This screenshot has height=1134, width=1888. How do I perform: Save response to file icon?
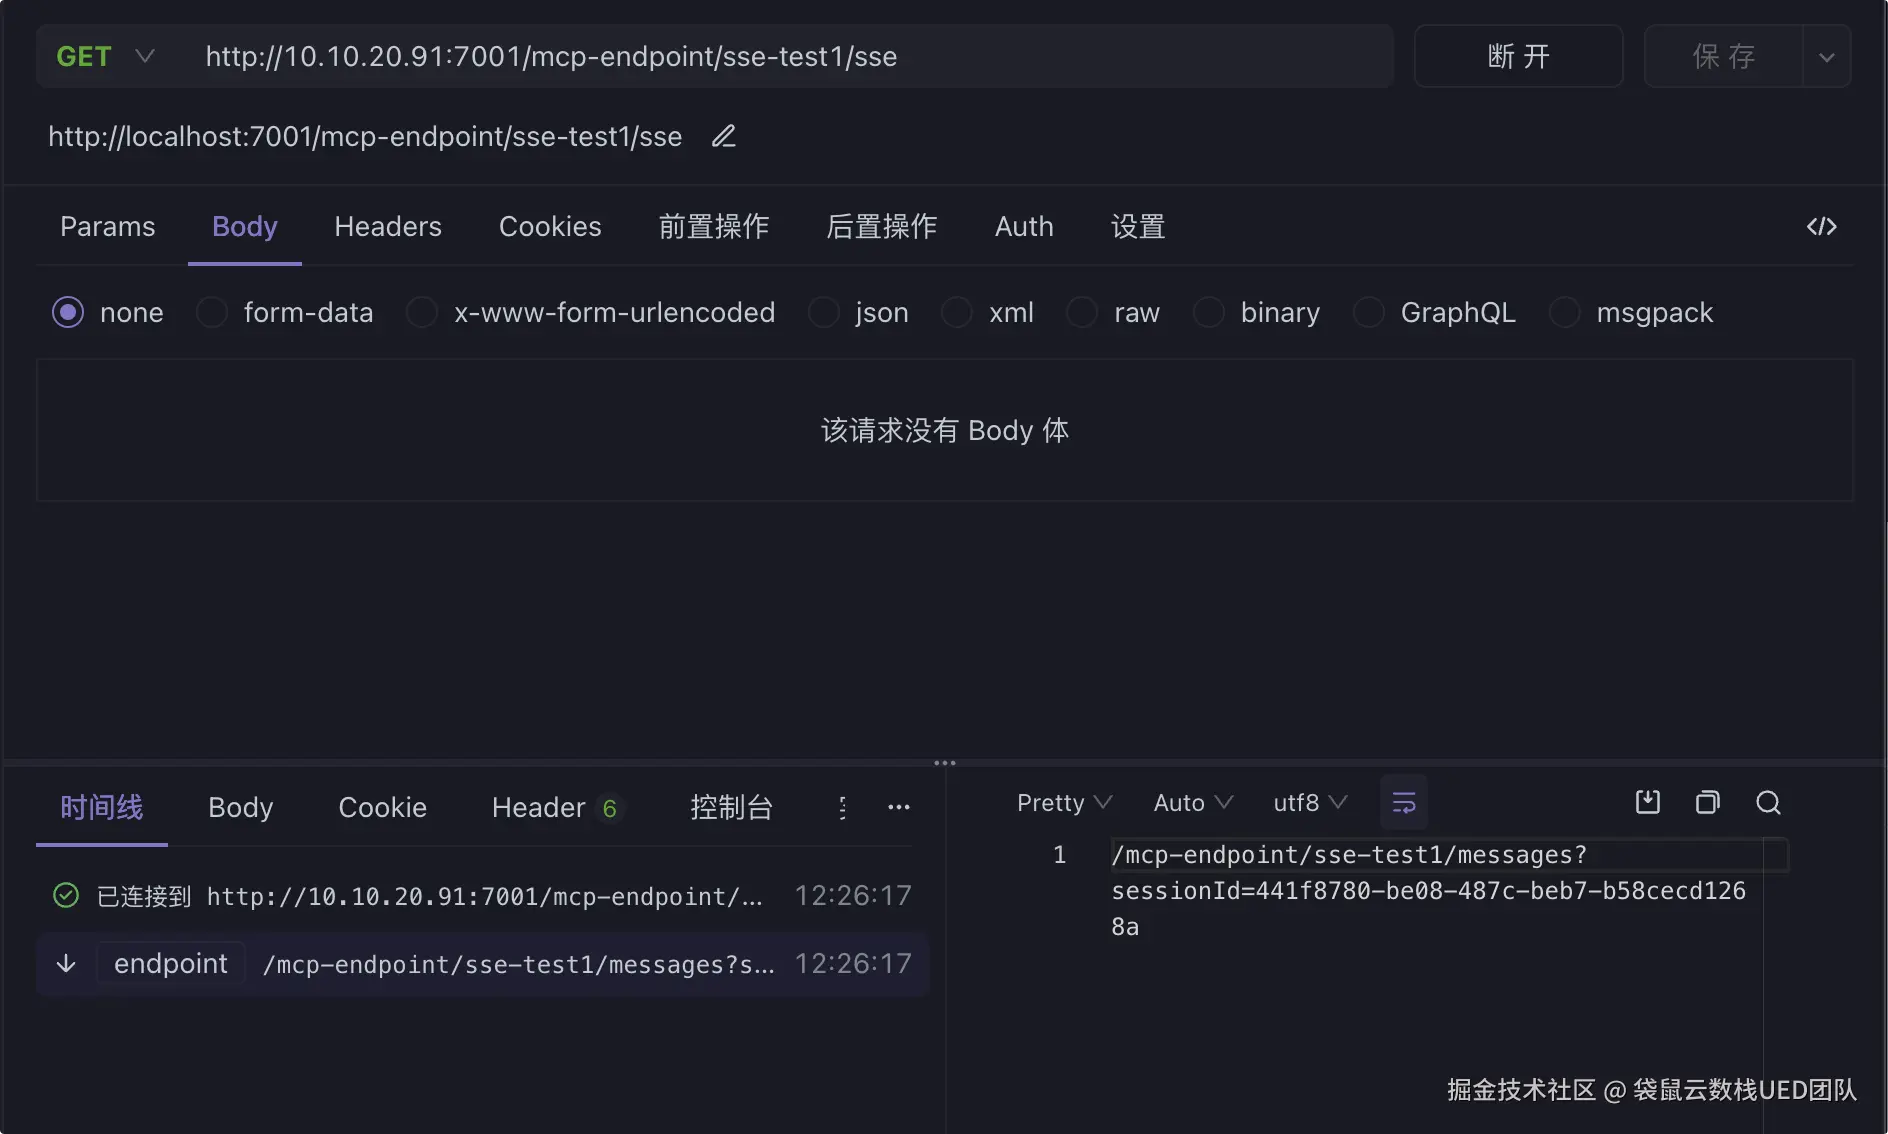pyautogui.click(x=1647, y=802)
